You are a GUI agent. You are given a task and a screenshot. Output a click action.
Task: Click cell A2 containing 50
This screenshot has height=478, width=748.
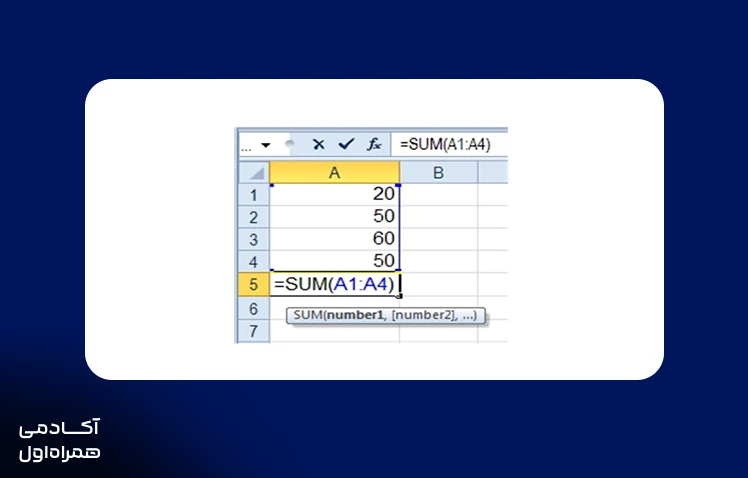pos(334,217)
